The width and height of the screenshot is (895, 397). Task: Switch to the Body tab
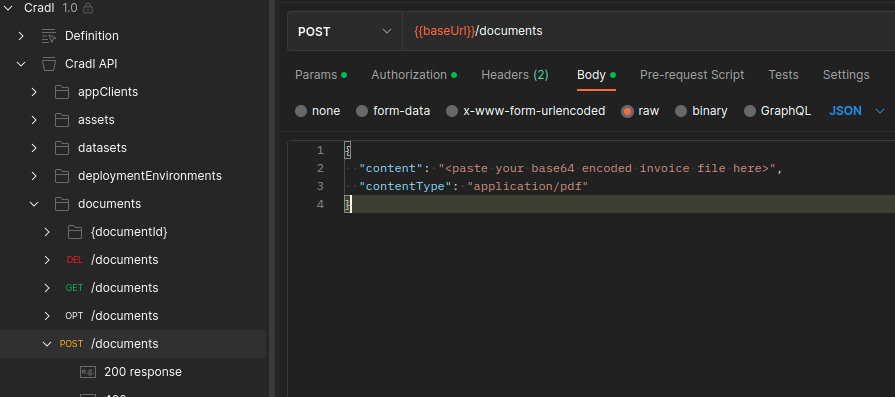596,75
